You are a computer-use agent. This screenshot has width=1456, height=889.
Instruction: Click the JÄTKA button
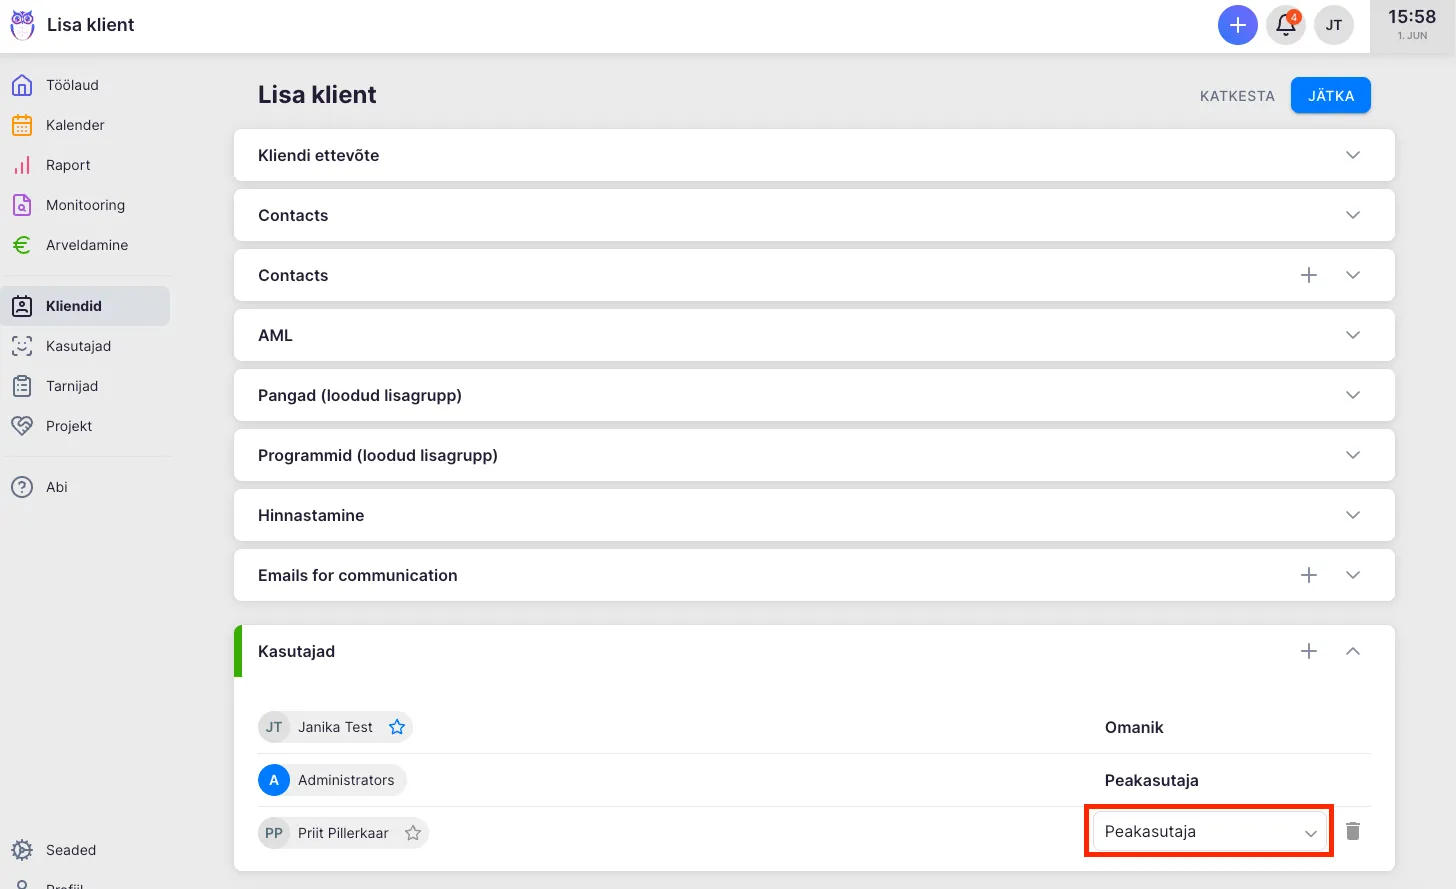[x=1330, y=95]
